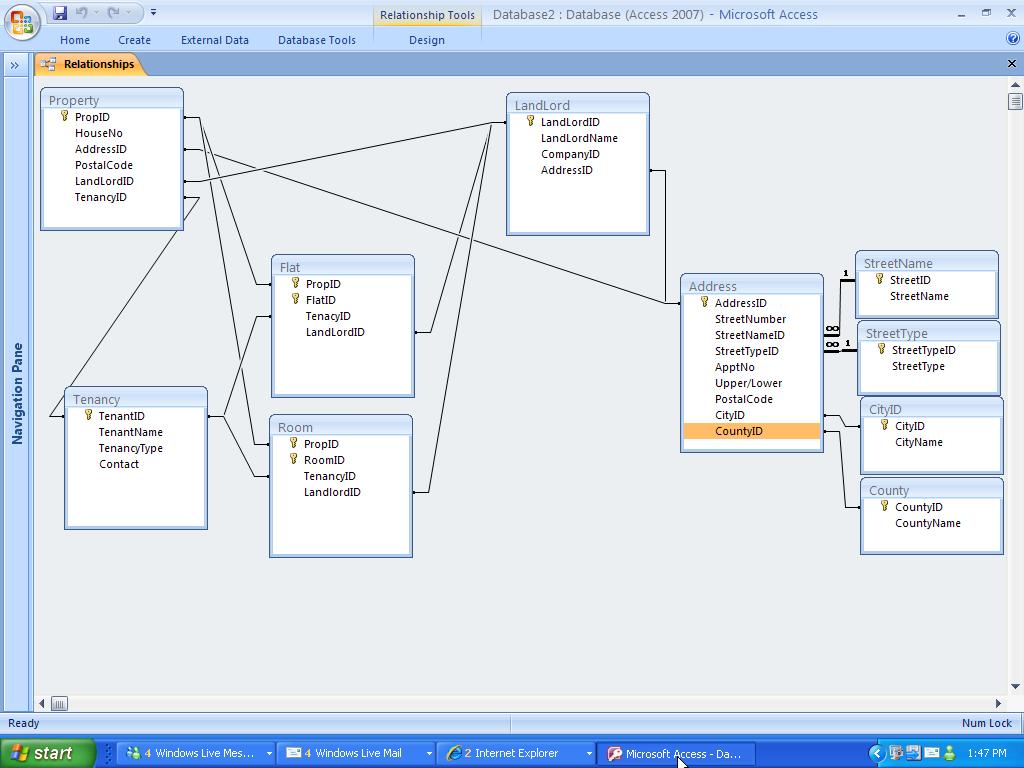This screenshot has width=1024, height=768.
Task: Click the Room table title bar
Action: pyautogui.click(x=341, y=427)
